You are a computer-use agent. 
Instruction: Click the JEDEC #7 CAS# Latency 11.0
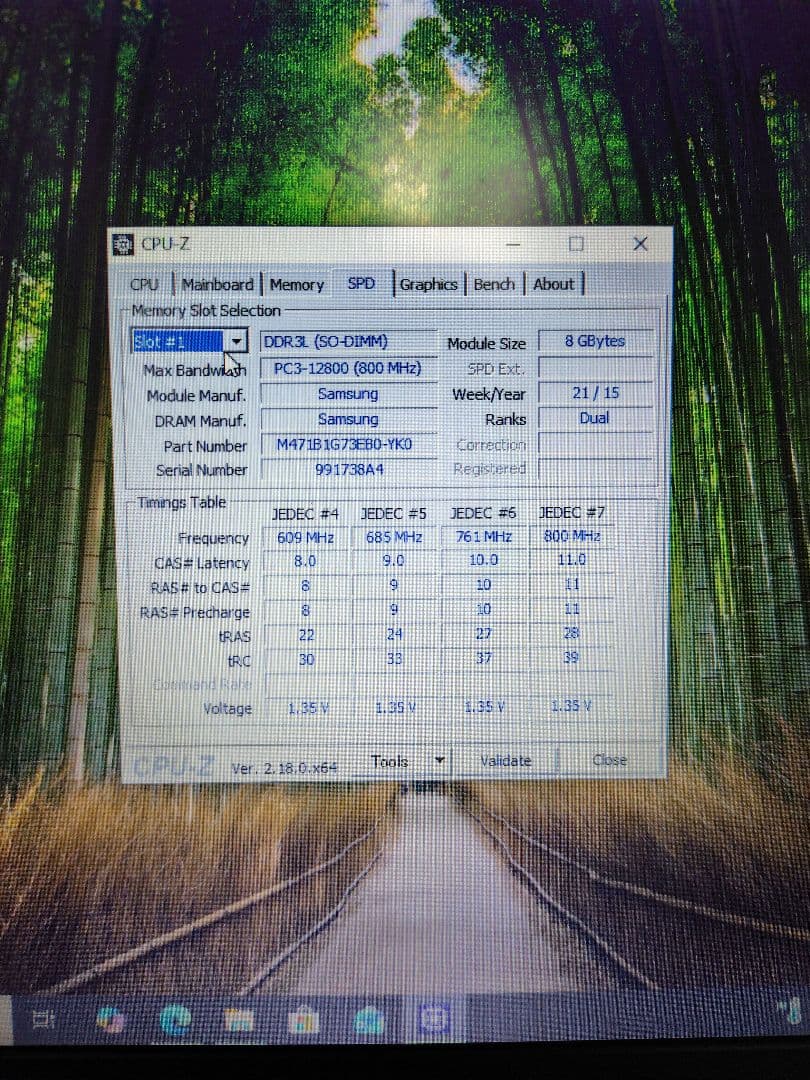(572, 559)
